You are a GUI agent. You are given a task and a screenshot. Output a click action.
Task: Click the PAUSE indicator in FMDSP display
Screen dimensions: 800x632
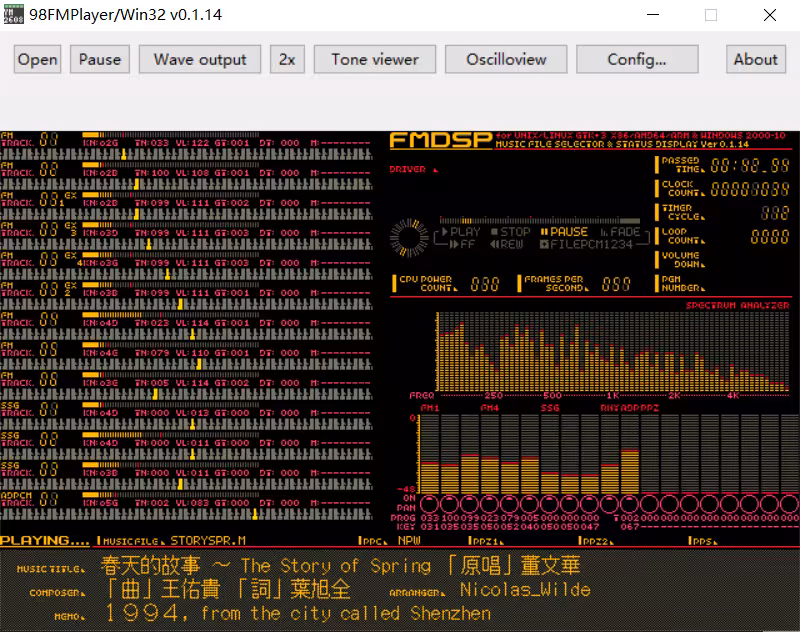click(564, 232)
